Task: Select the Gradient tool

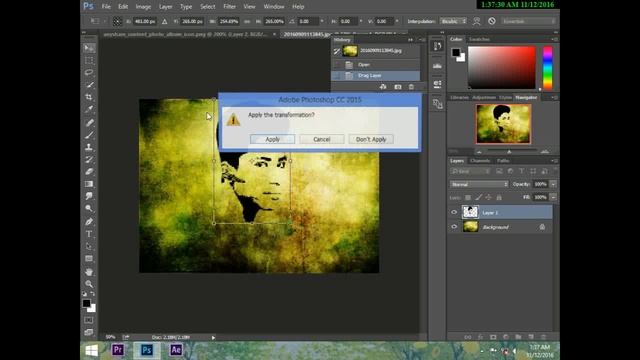Action: (x=89, y=184)
